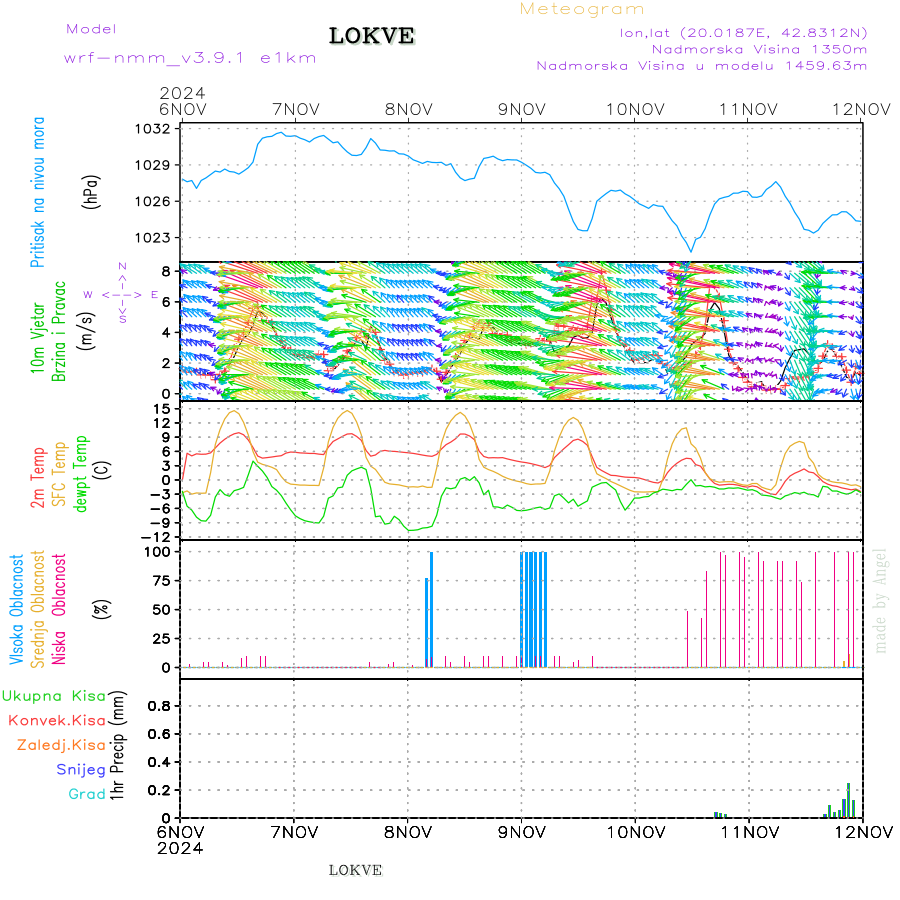Click 'Nadmorska Visina 1350m' elevation text

(x=759, y=49)
